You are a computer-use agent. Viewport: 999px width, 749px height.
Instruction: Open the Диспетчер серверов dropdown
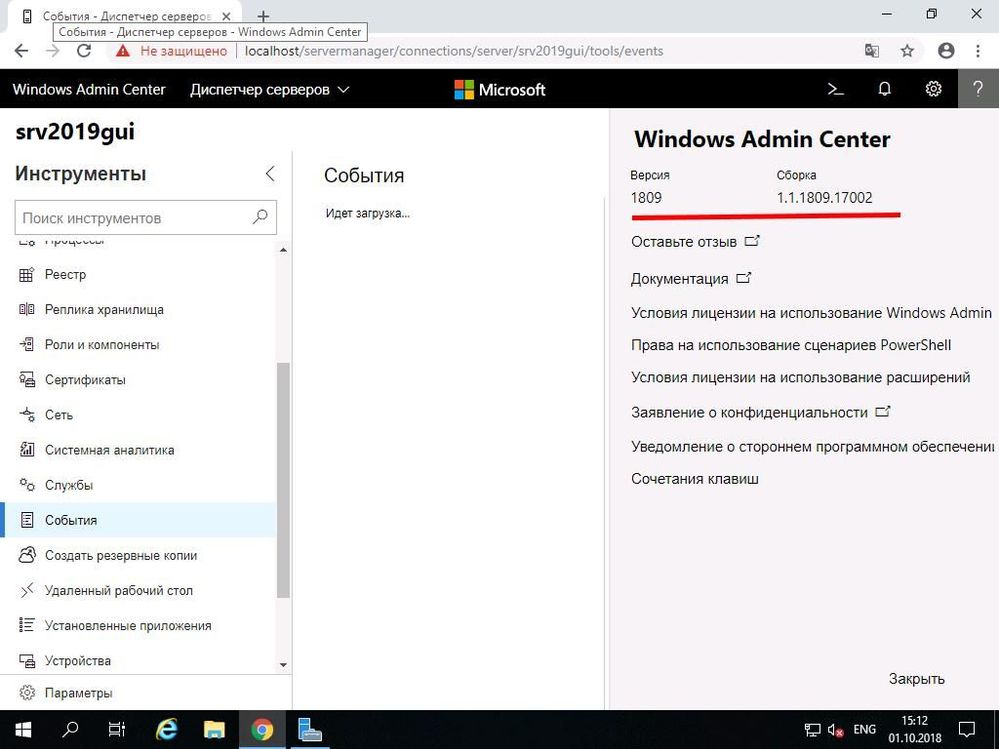[x=270, y=90]
